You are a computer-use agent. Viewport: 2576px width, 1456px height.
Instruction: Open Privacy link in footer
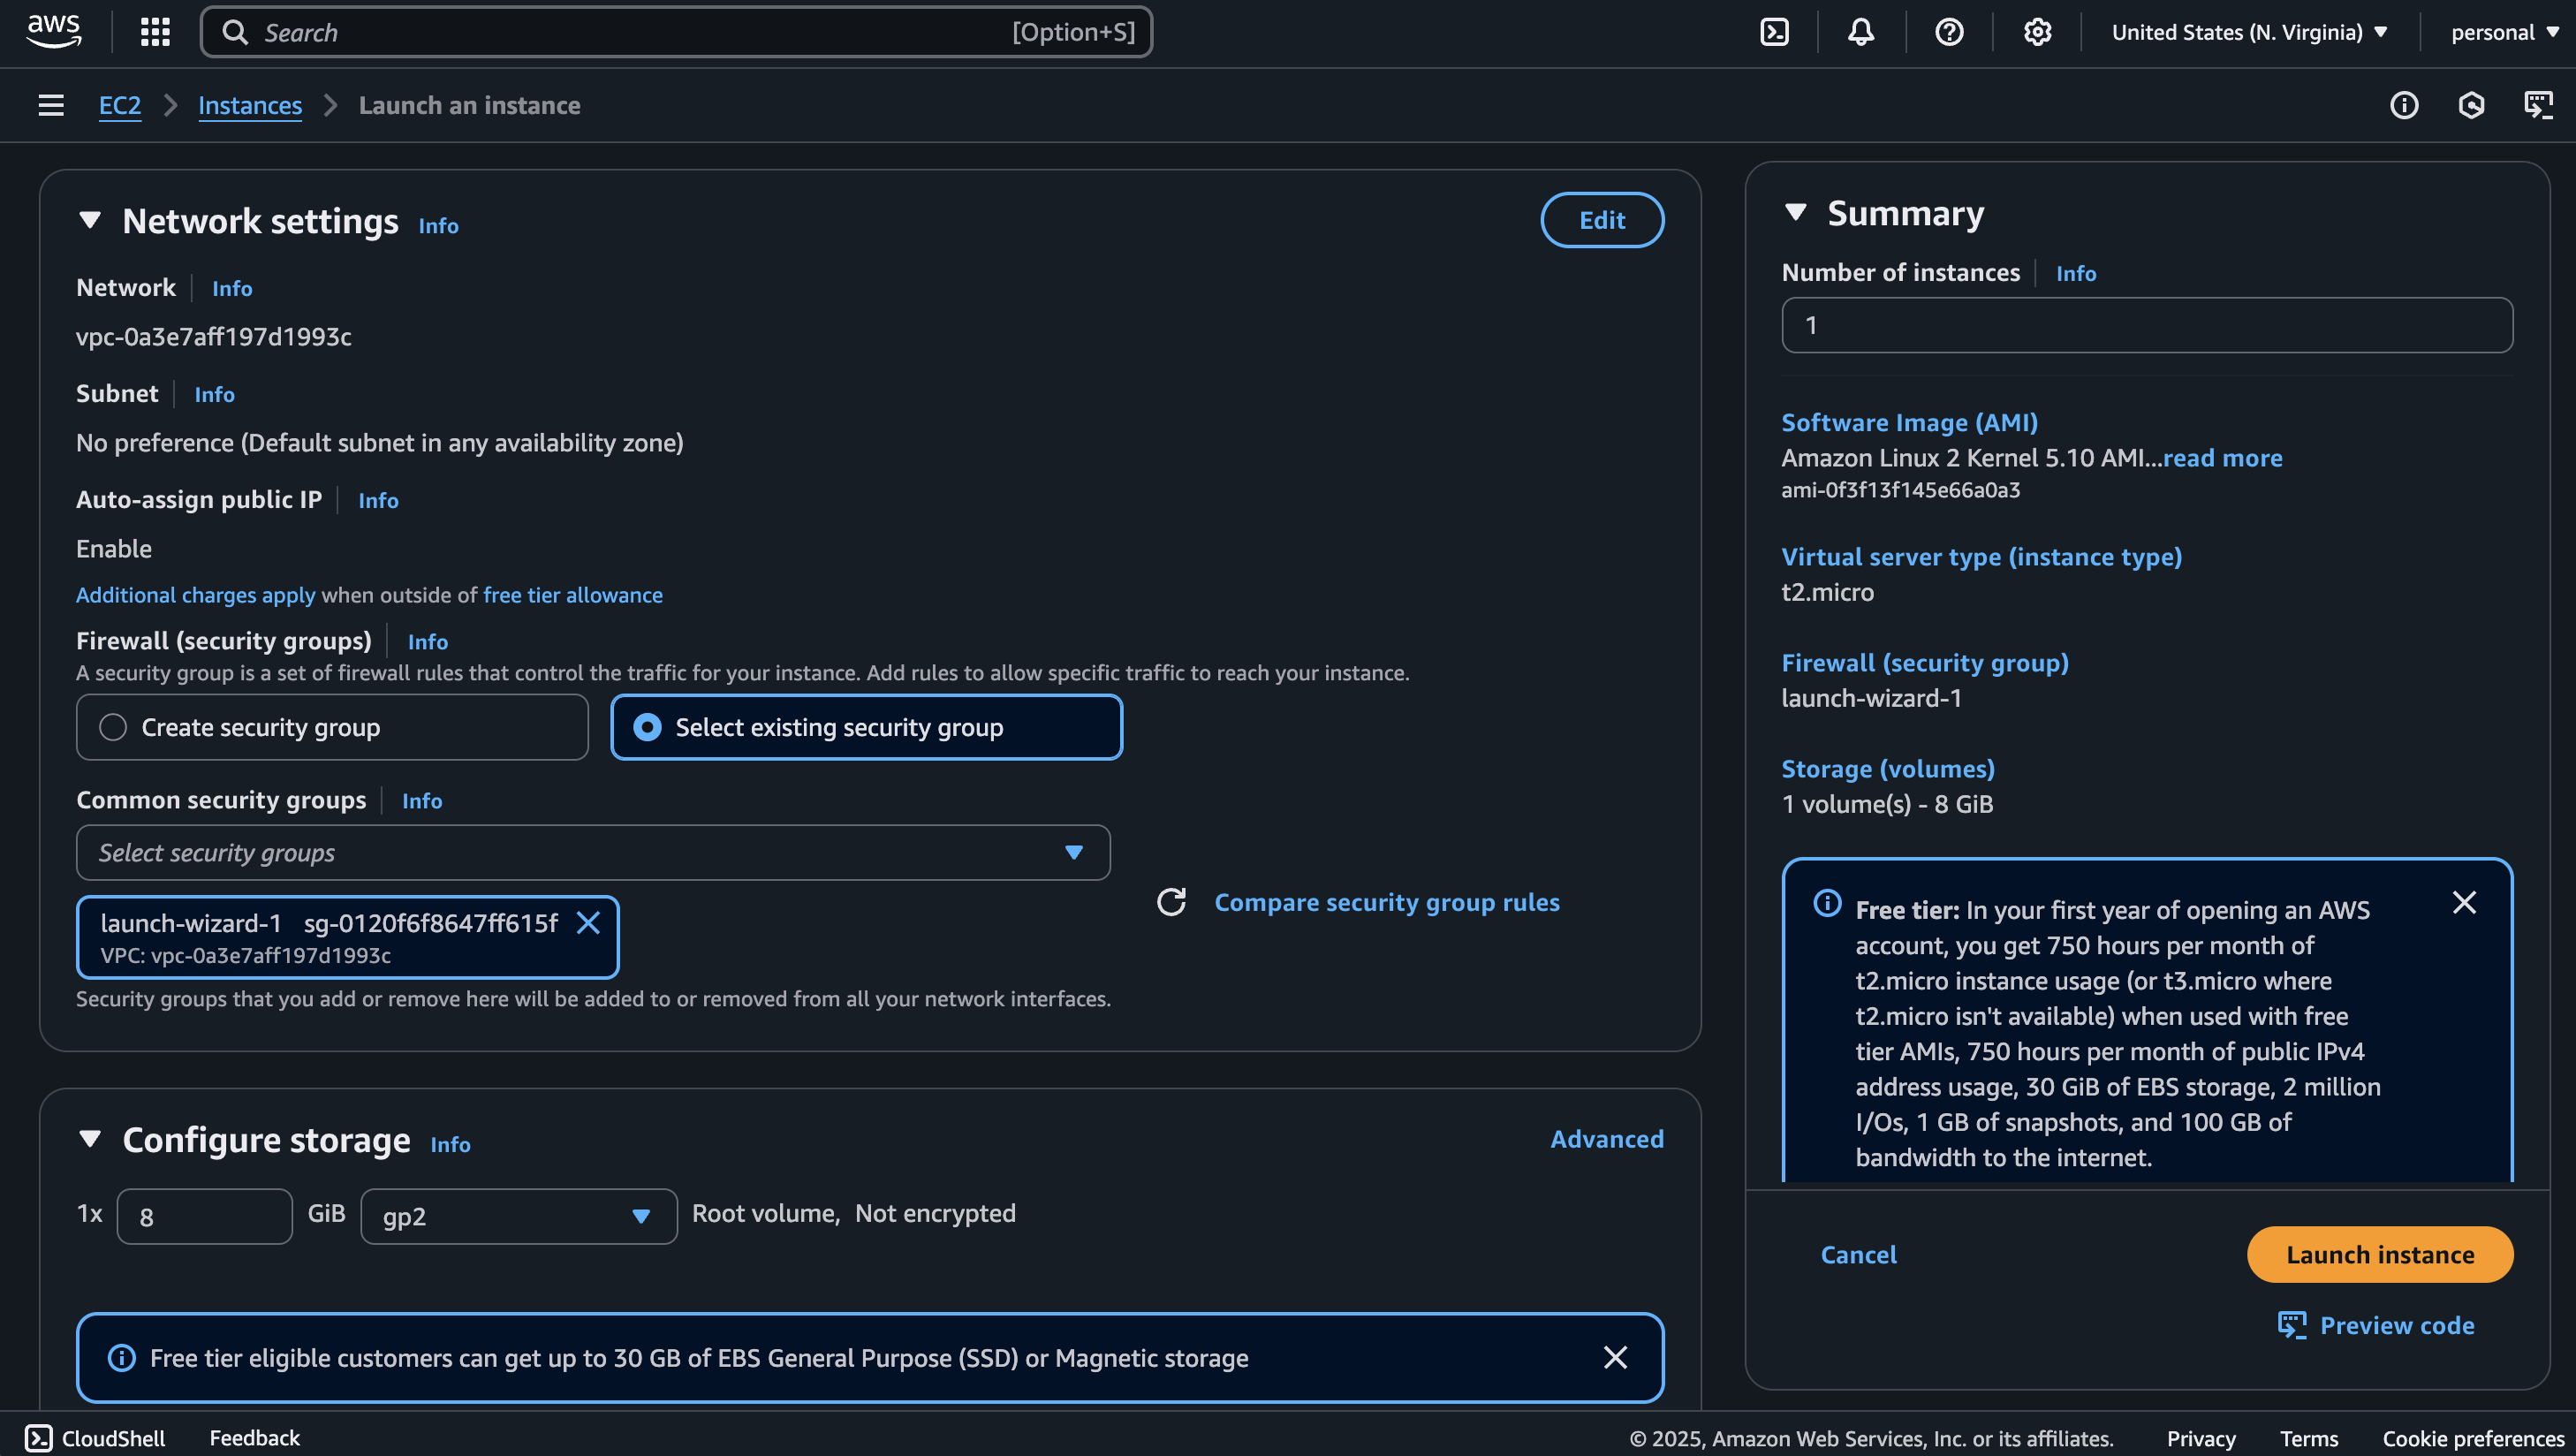point(2200,1438)
